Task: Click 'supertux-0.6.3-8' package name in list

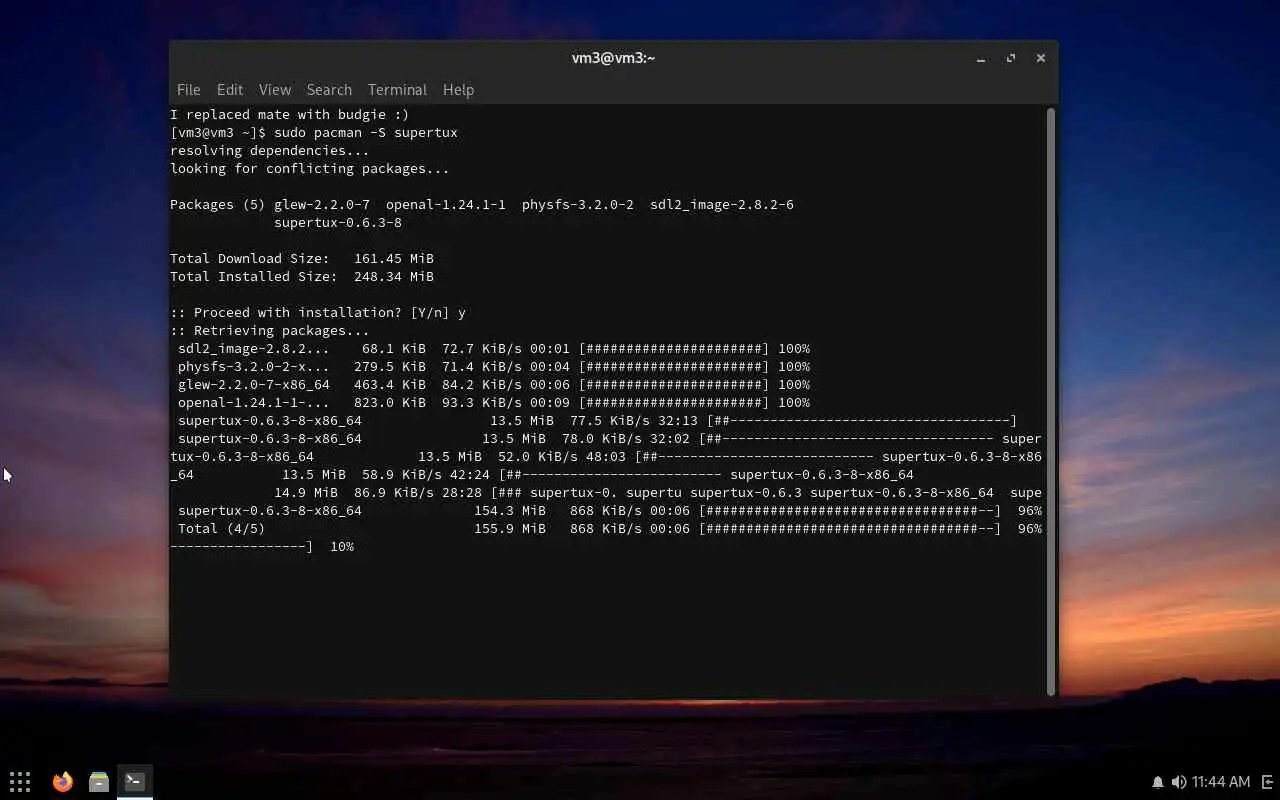Action: 338,222
